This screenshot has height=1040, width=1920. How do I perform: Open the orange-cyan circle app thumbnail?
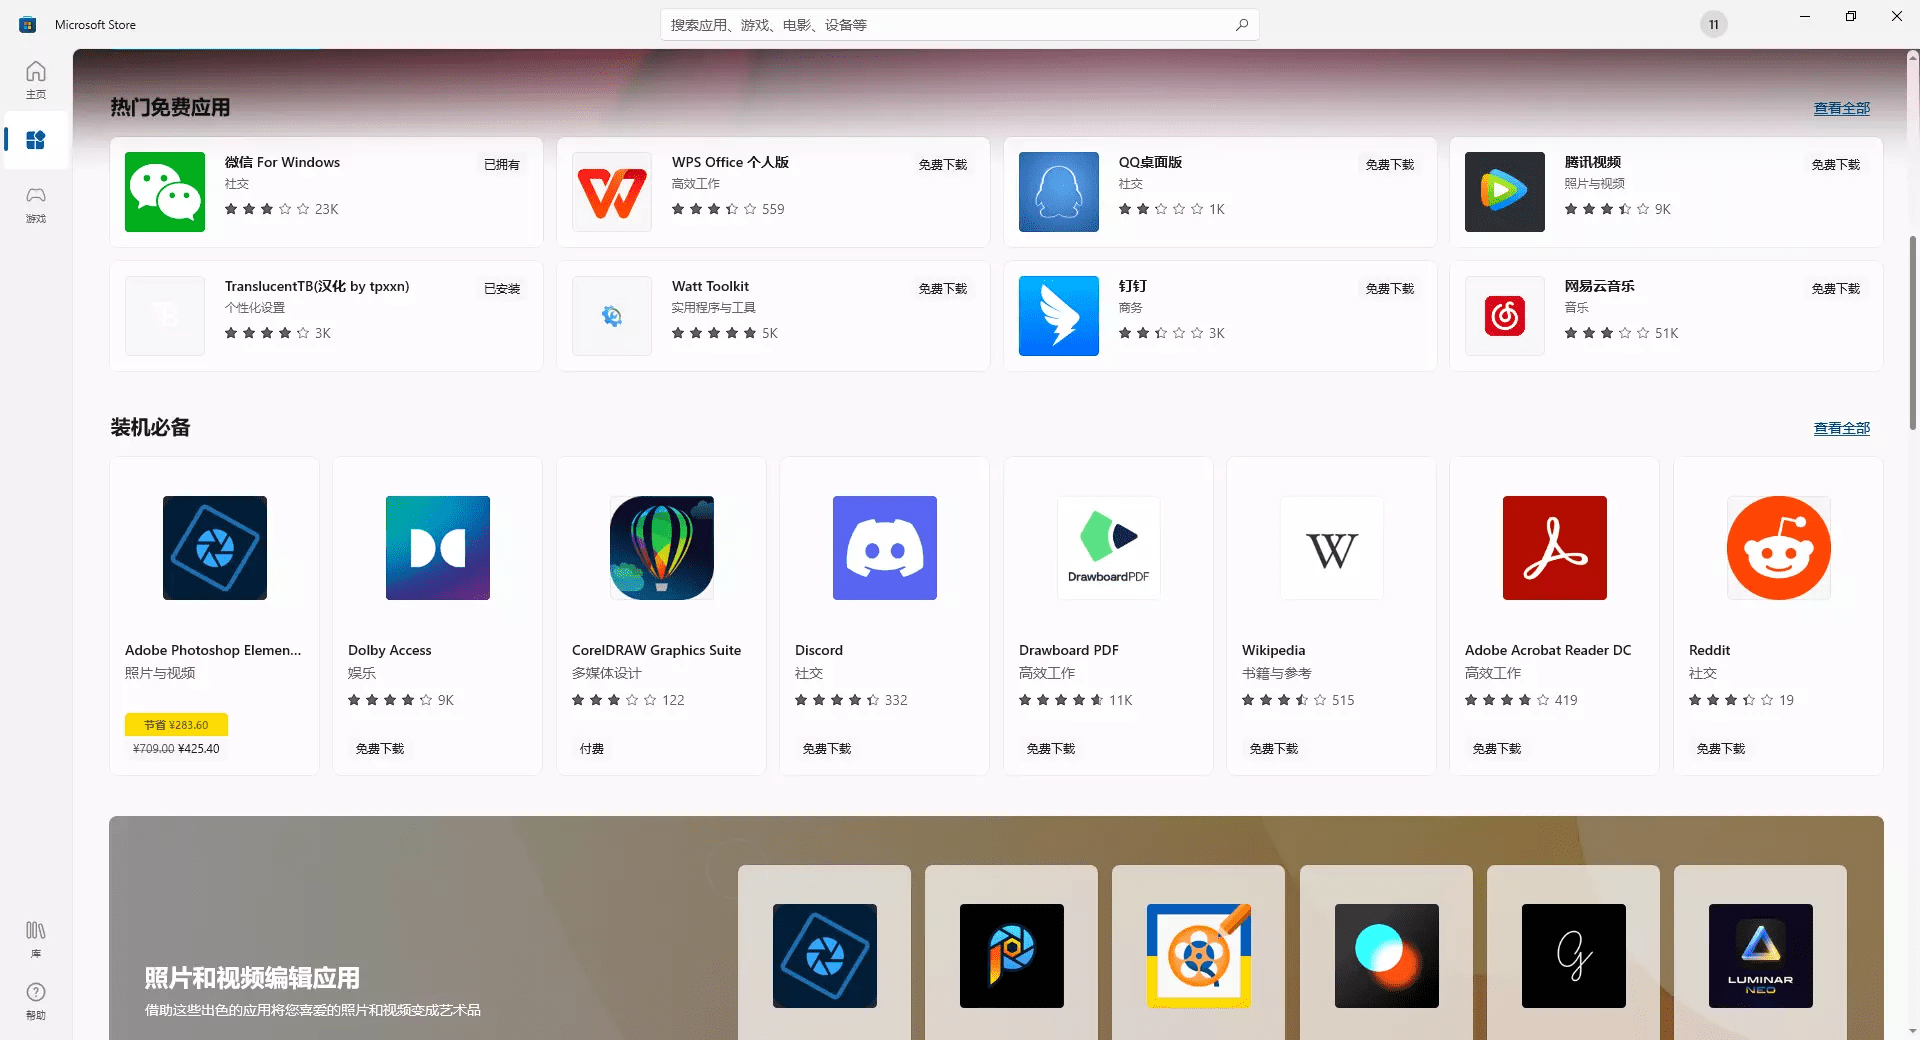[1387, 956]
